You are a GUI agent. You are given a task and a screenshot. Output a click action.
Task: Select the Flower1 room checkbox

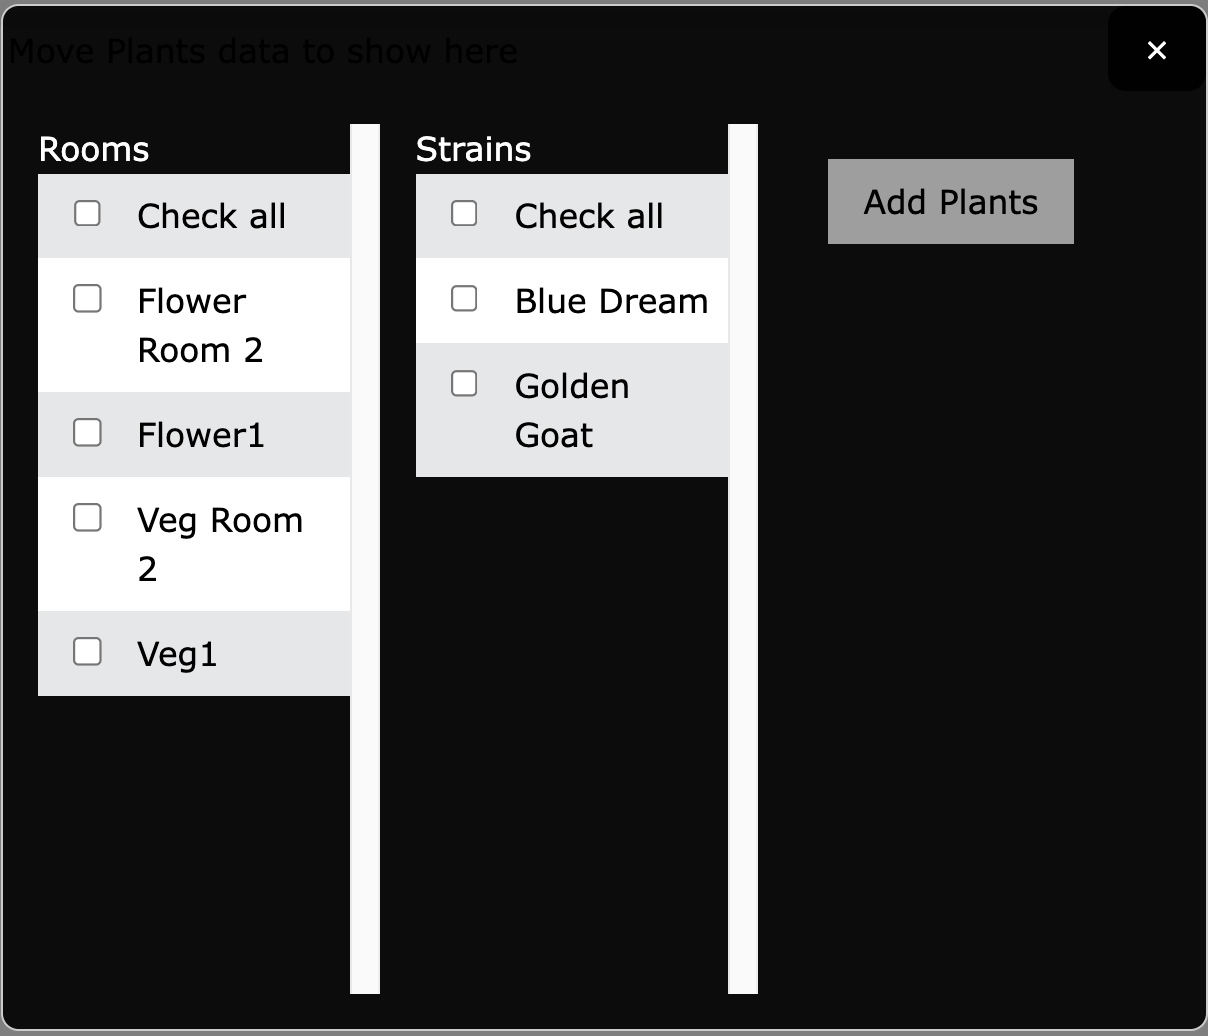pos(88,432)
